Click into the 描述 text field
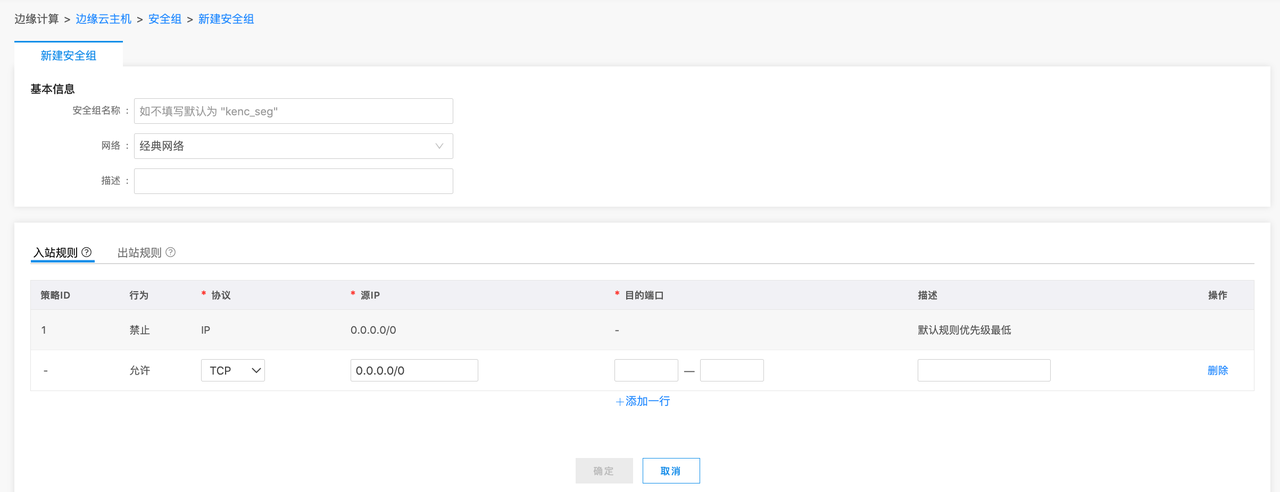The image size is (1280, 492). point(293,181)
